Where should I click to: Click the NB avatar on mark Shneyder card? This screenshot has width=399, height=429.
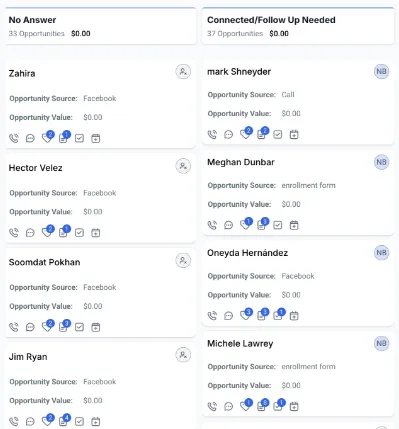pos(381,71)
